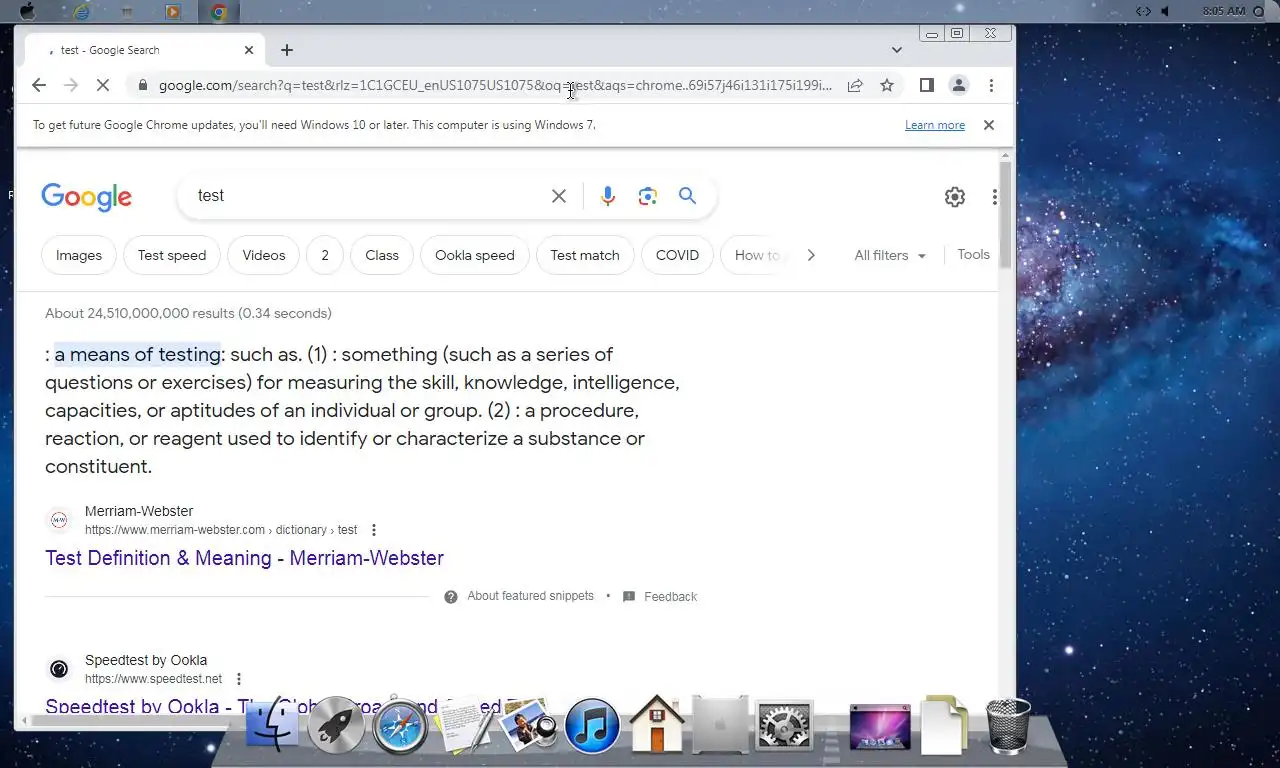Click the Merriam-Webster site favicon
This screenshot has height=768, width=1280.
pos(59,520)
